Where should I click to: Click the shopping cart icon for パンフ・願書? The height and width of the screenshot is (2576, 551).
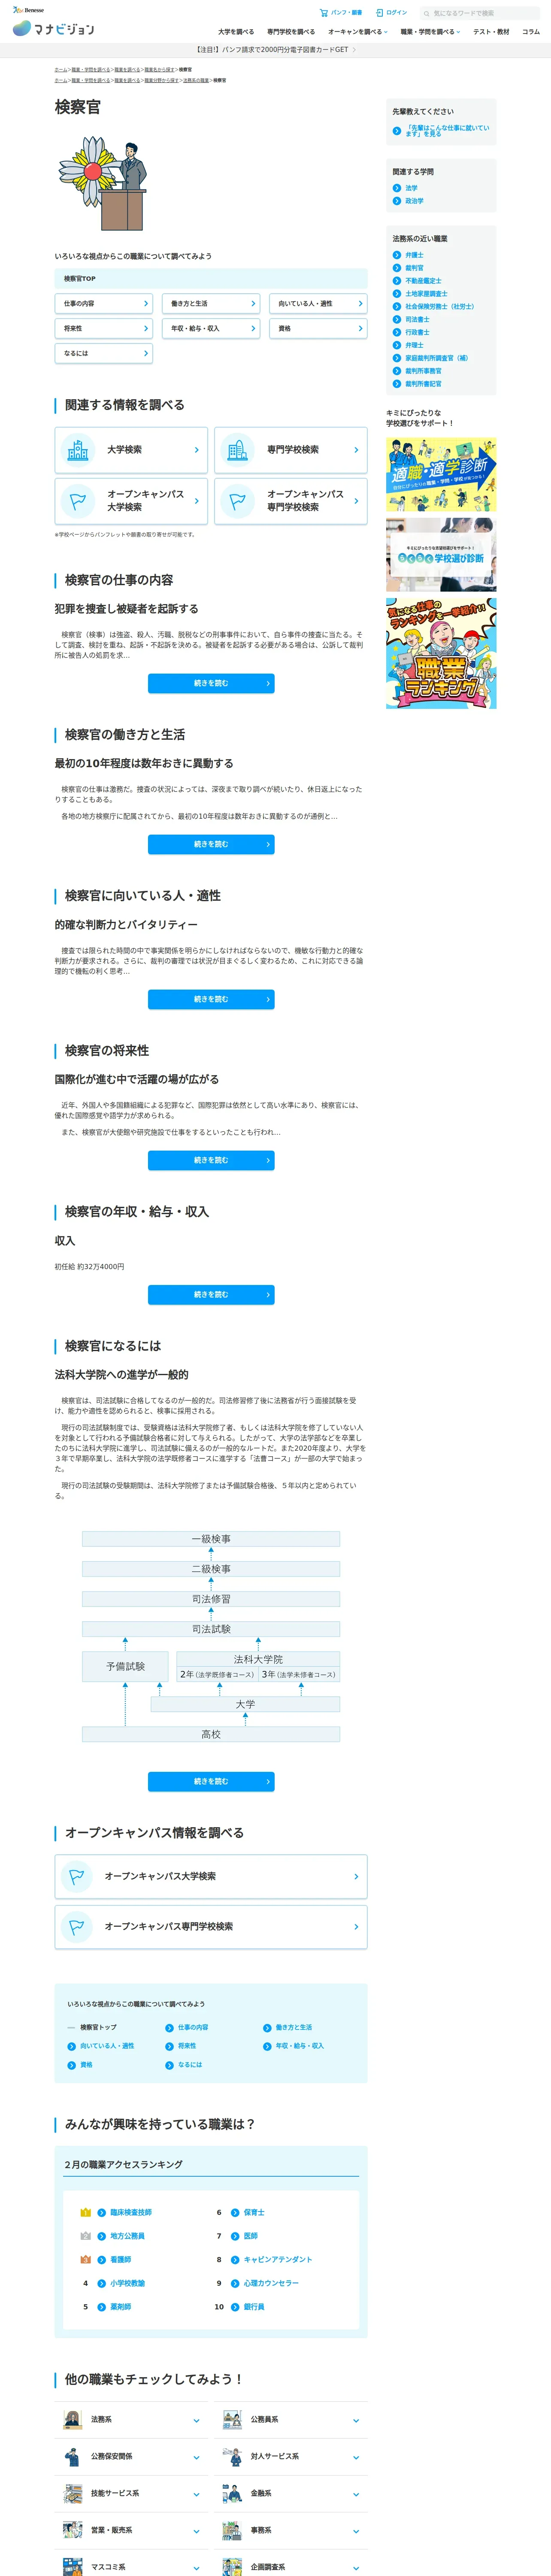click(323, 13)
